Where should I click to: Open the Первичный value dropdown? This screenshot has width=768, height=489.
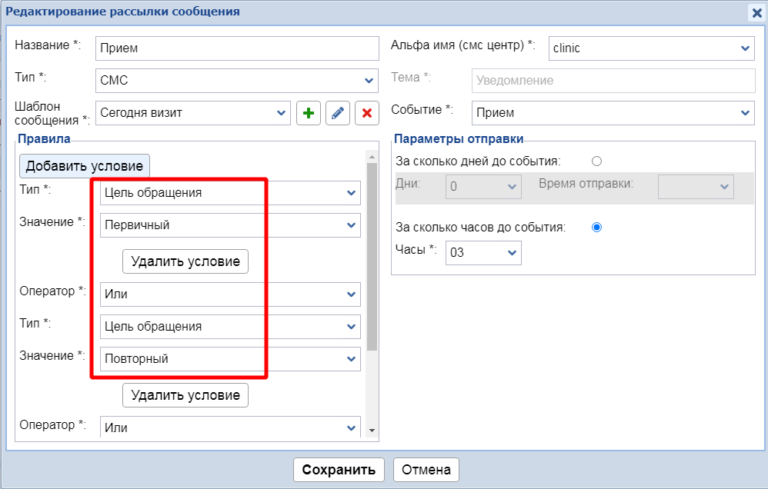[x=230, y=225]
